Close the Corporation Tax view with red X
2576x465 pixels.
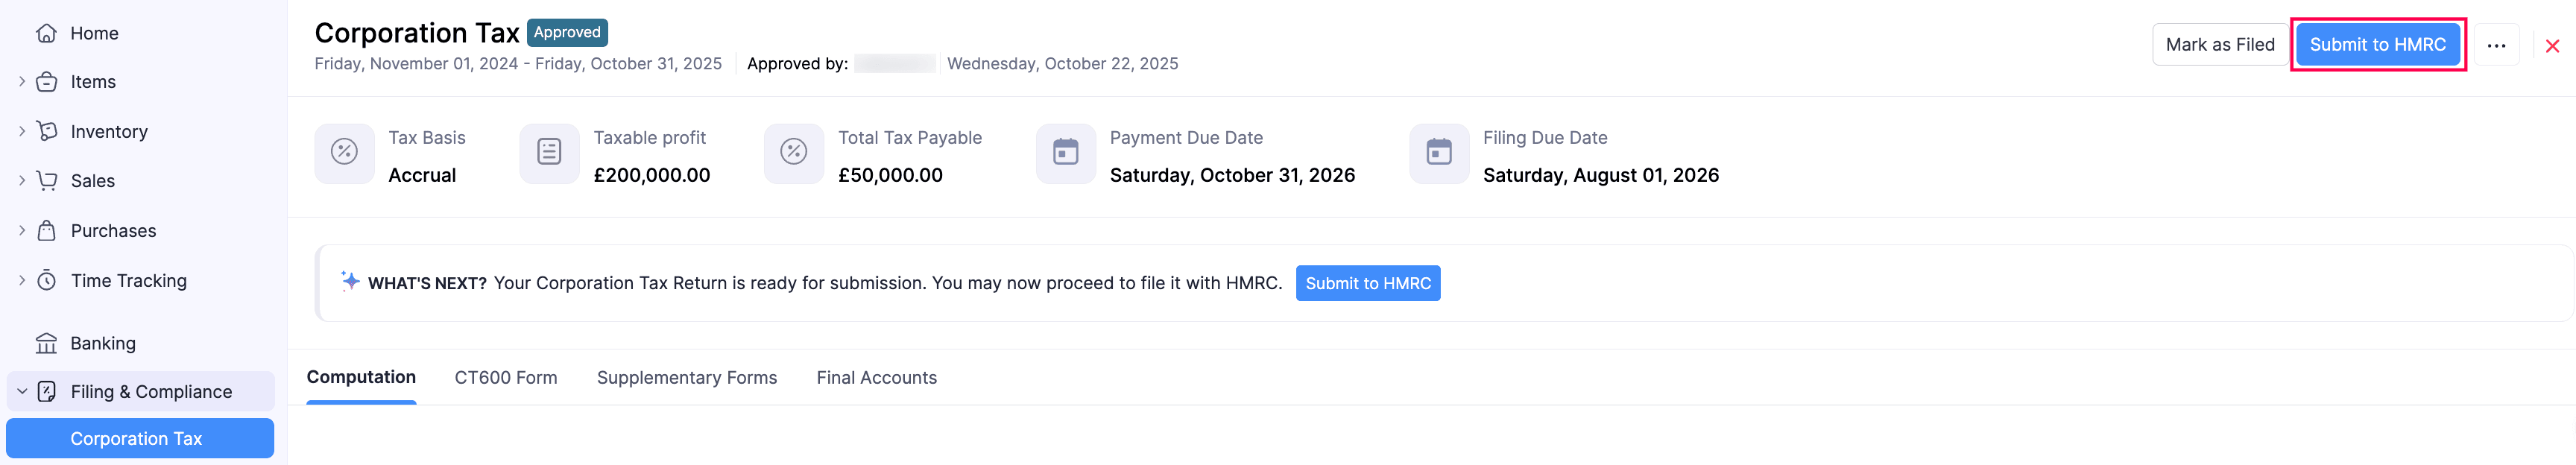pyautogui.click(x=2552, y=46)
